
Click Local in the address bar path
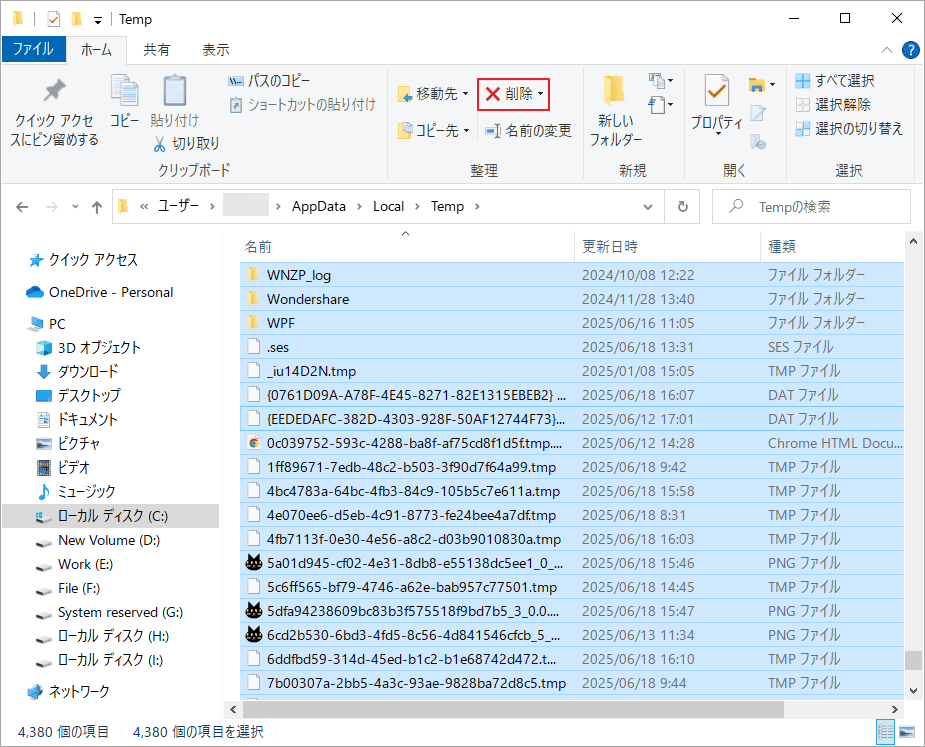click(388, 207)
